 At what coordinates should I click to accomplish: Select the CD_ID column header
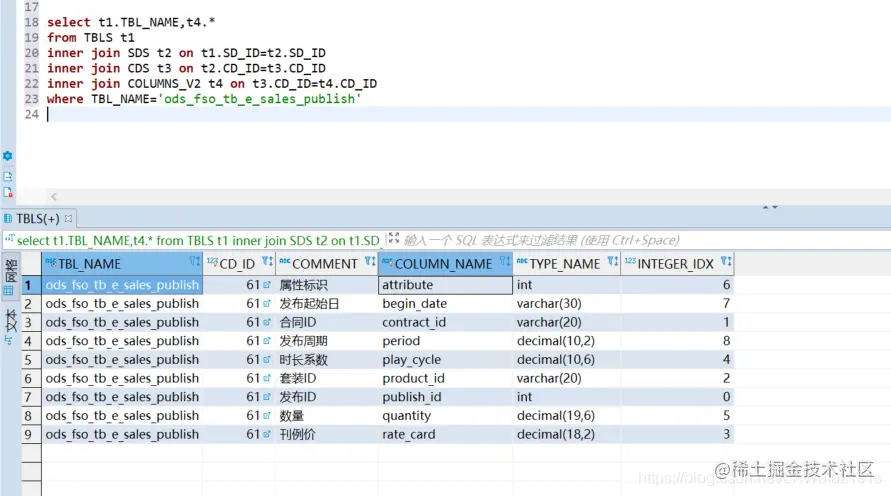click(x=239, y=264)
